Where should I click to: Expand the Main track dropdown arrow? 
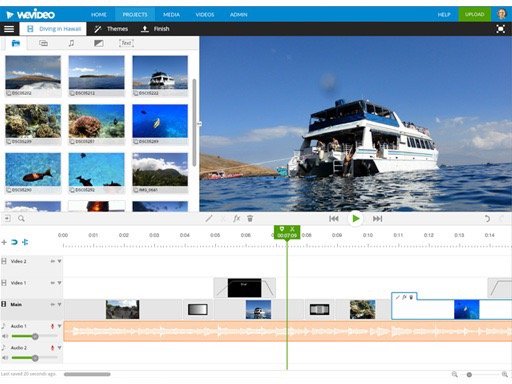coord(59,305)
